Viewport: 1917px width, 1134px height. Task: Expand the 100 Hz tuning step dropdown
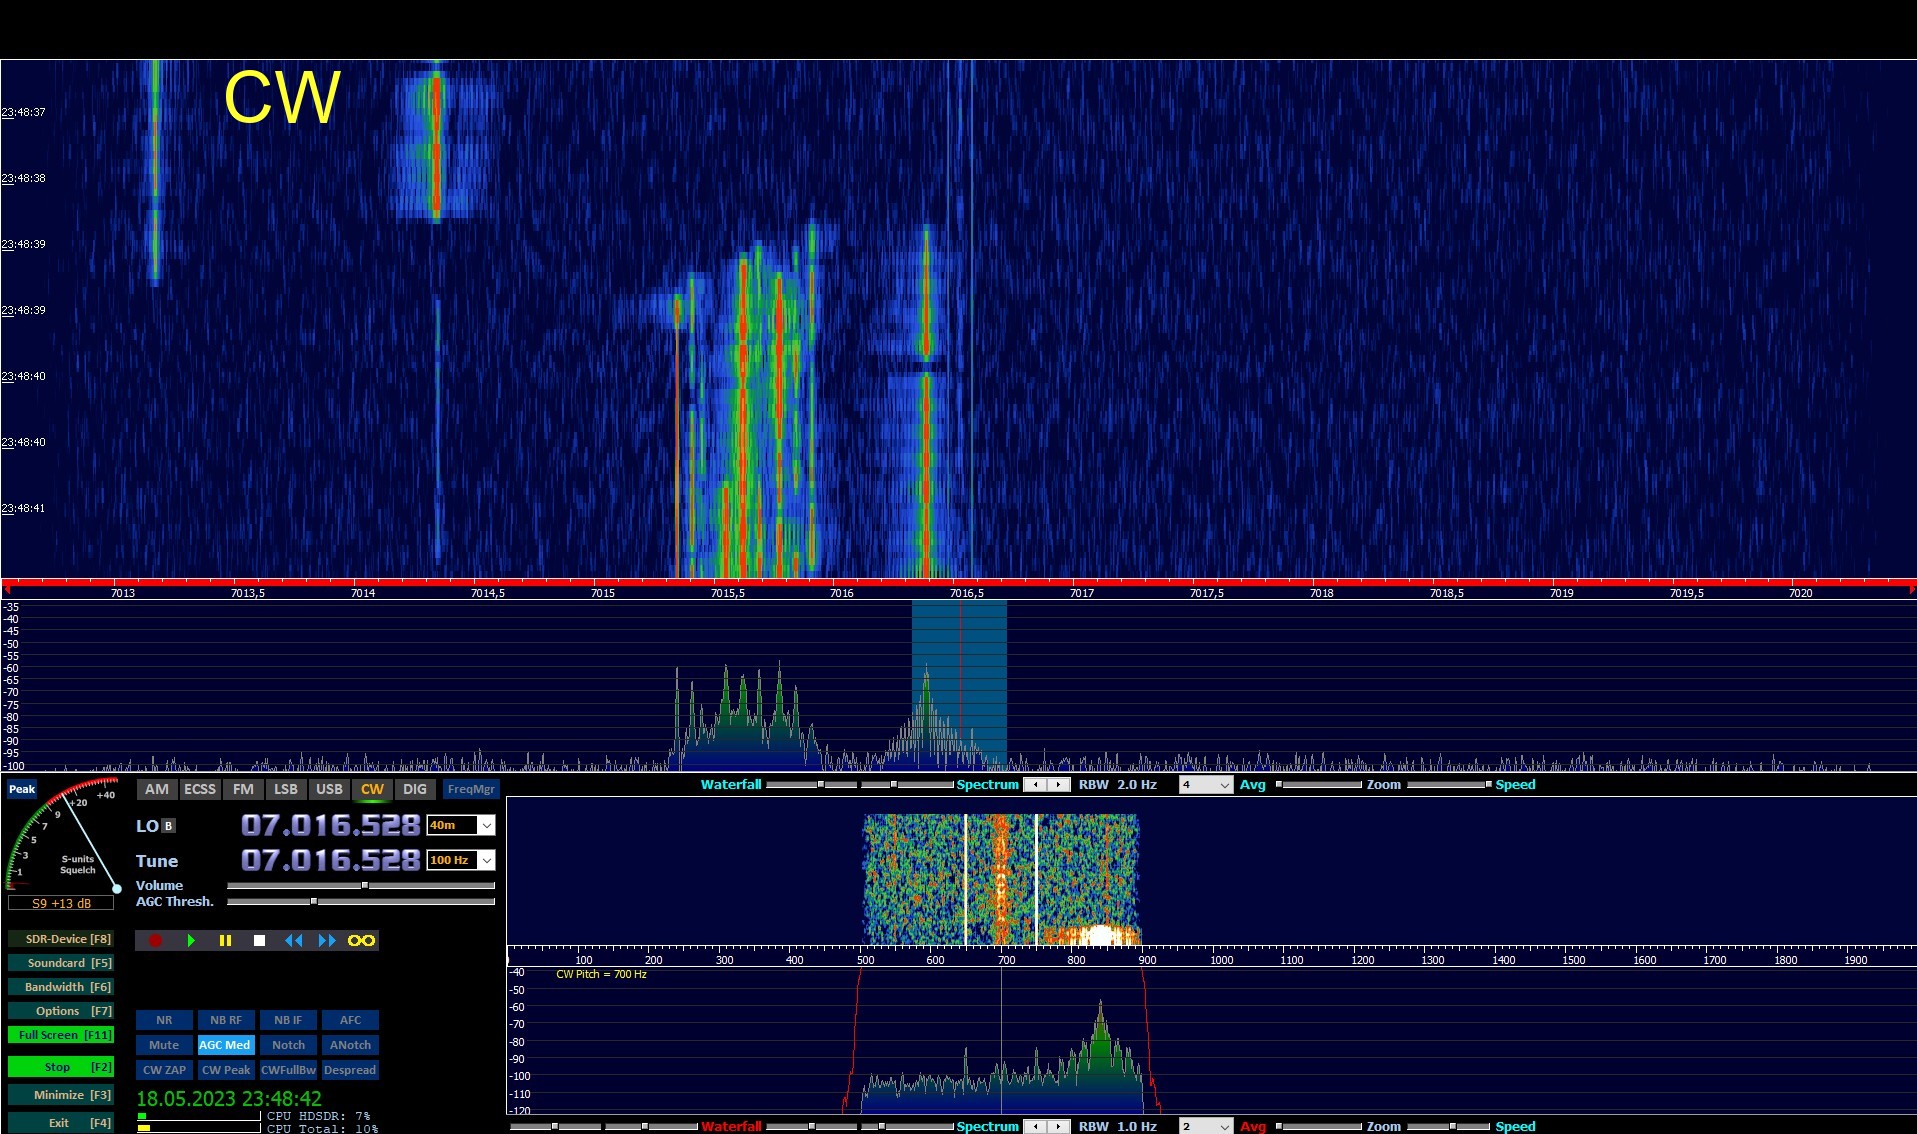pyautogui.click(x=486, y=860)
